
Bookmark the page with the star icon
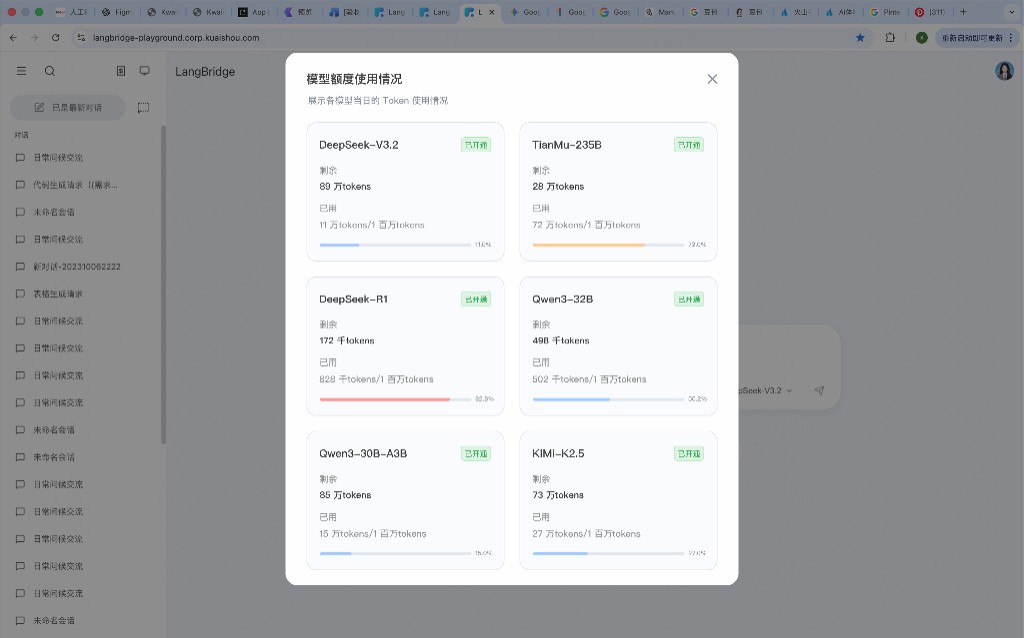[x=860, y=38]
